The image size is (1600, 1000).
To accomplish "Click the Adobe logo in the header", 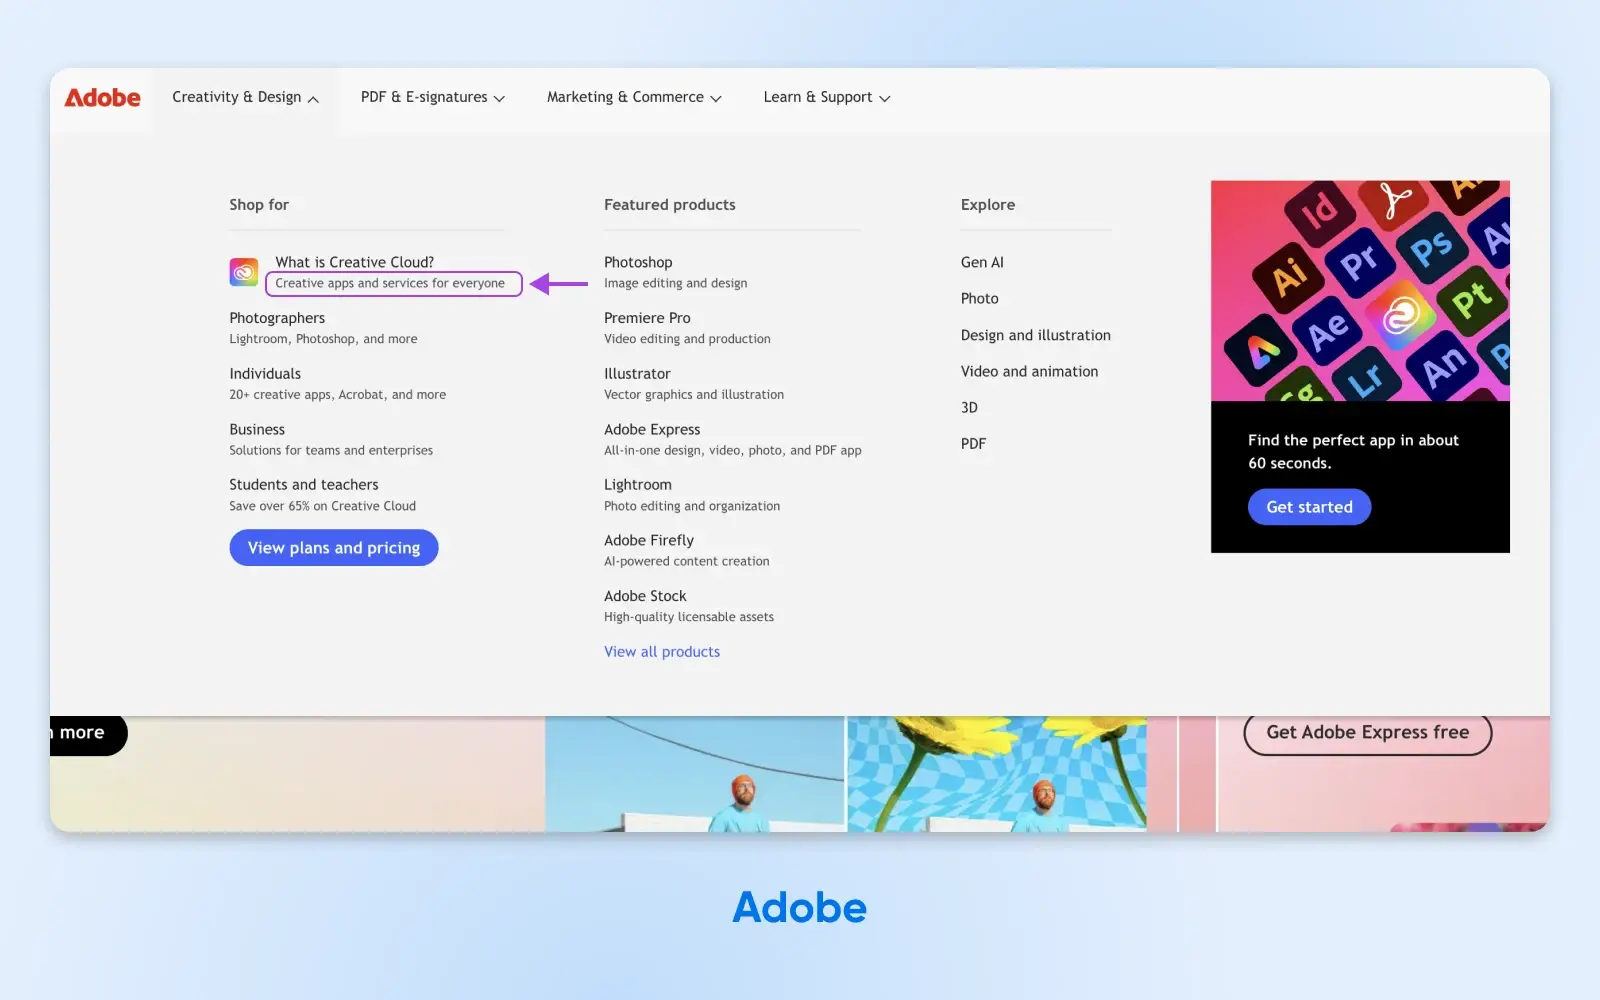I will (103, 98).
